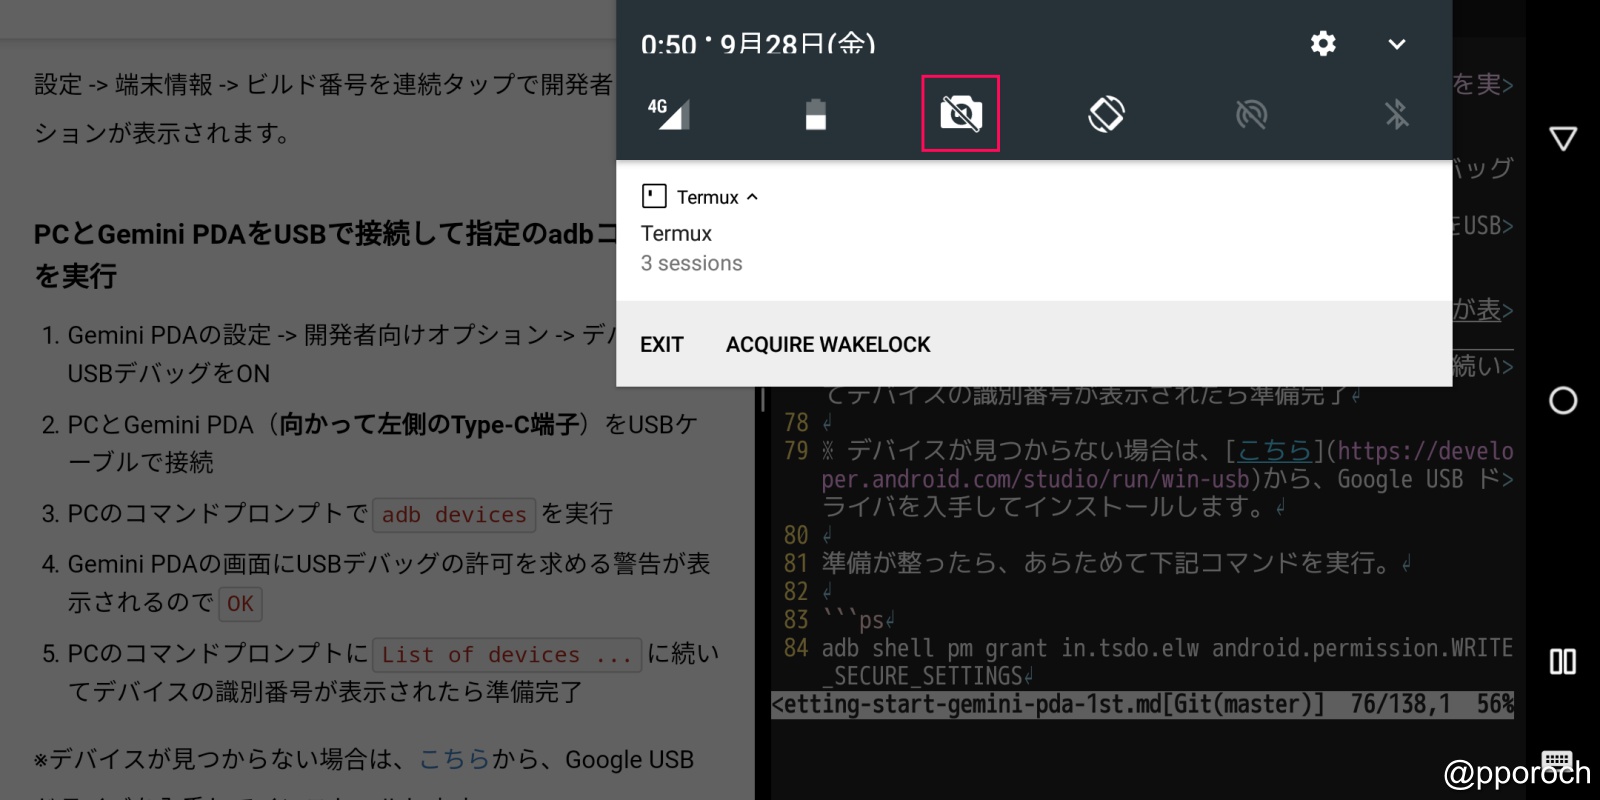Tap the home circle navigation button
1600x800 pixels.
pos(1563,401)
